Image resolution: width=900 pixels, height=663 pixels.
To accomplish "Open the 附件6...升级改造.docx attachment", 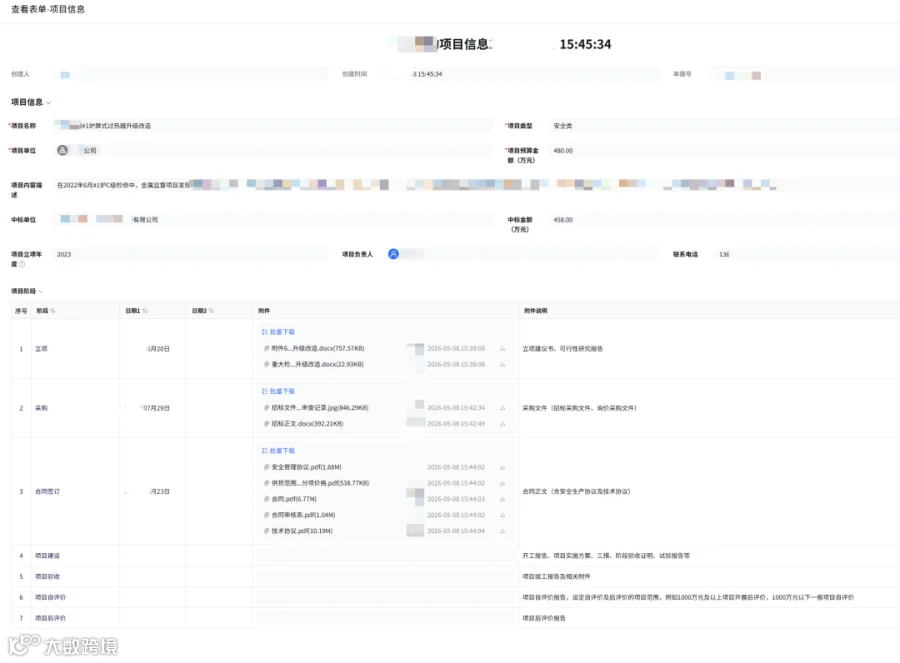I will pos(315,348).
